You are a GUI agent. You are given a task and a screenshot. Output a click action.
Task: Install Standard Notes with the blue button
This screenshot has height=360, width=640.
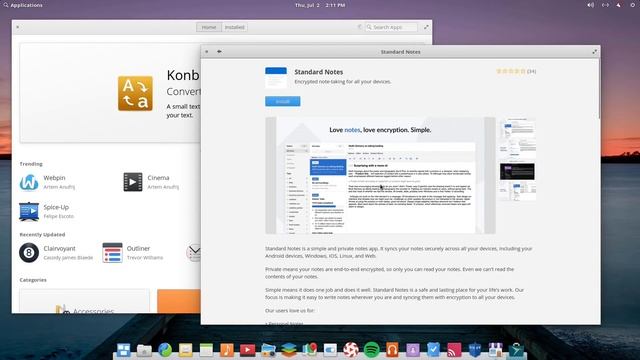point(282,101)
